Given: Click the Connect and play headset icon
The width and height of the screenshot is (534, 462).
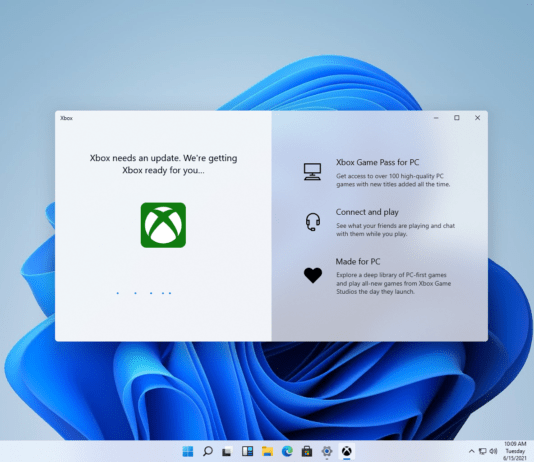Looking at the screenshot, I should click(x=313, y=222).
